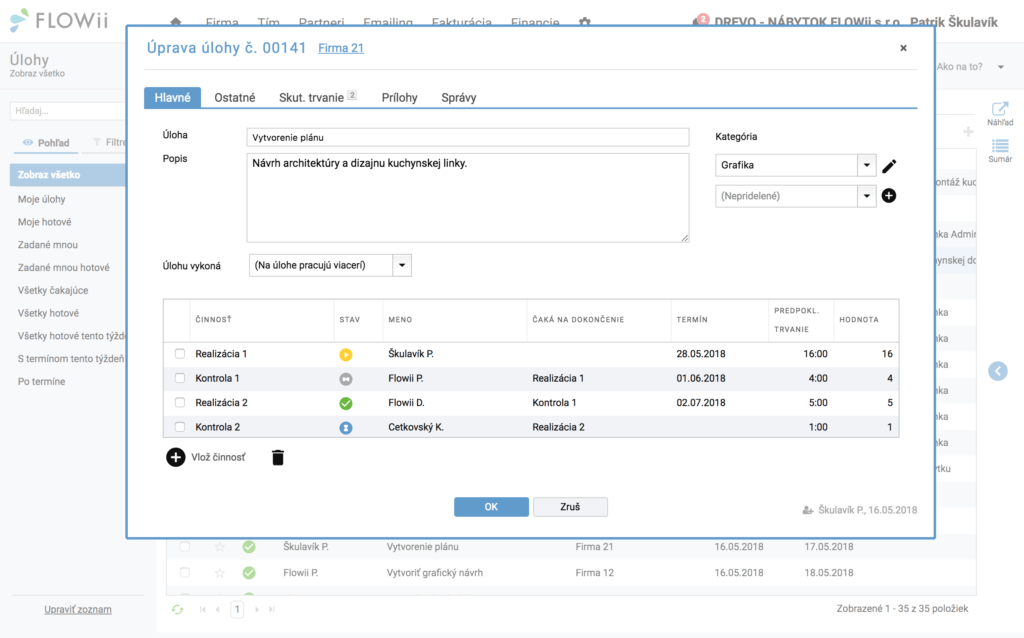Click the Hľadaj search field
The image size is (1024, 638).
pos(67,111)
